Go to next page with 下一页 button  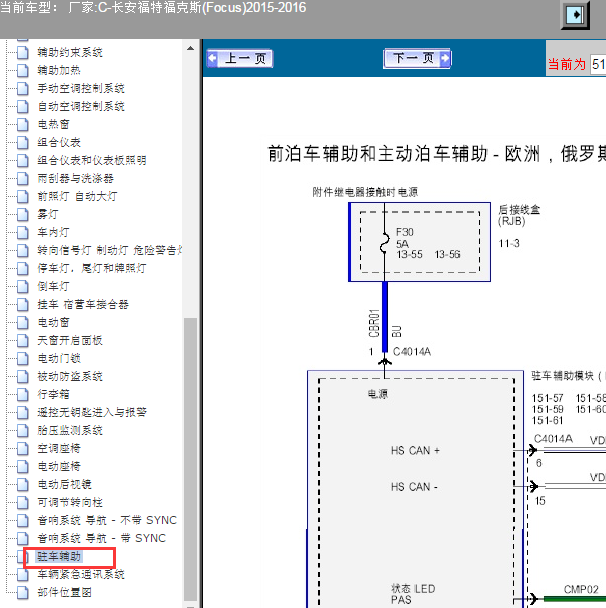pyautogui.click(x=417, y=59)
